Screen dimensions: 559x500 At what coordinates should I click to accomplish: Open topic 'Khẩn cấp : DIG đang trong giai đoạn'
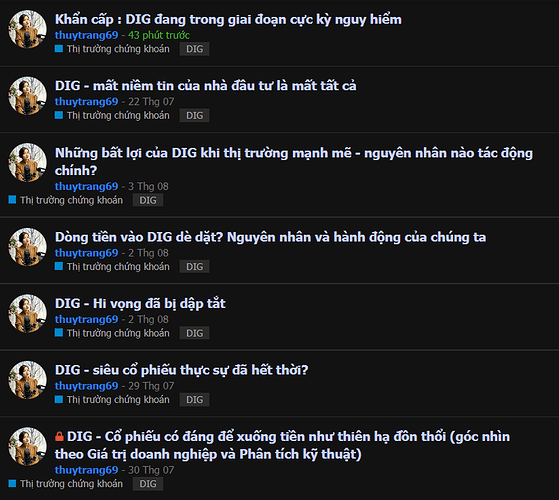(x=228, y=19)
